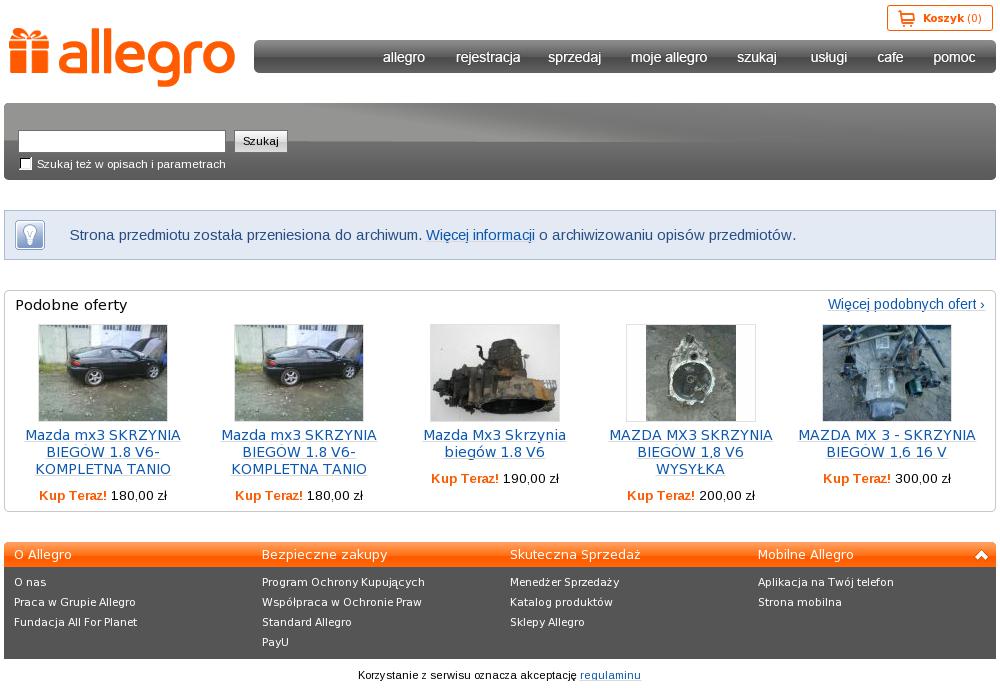Open the 'regulaminu' terms link

[x=610, y=675]
